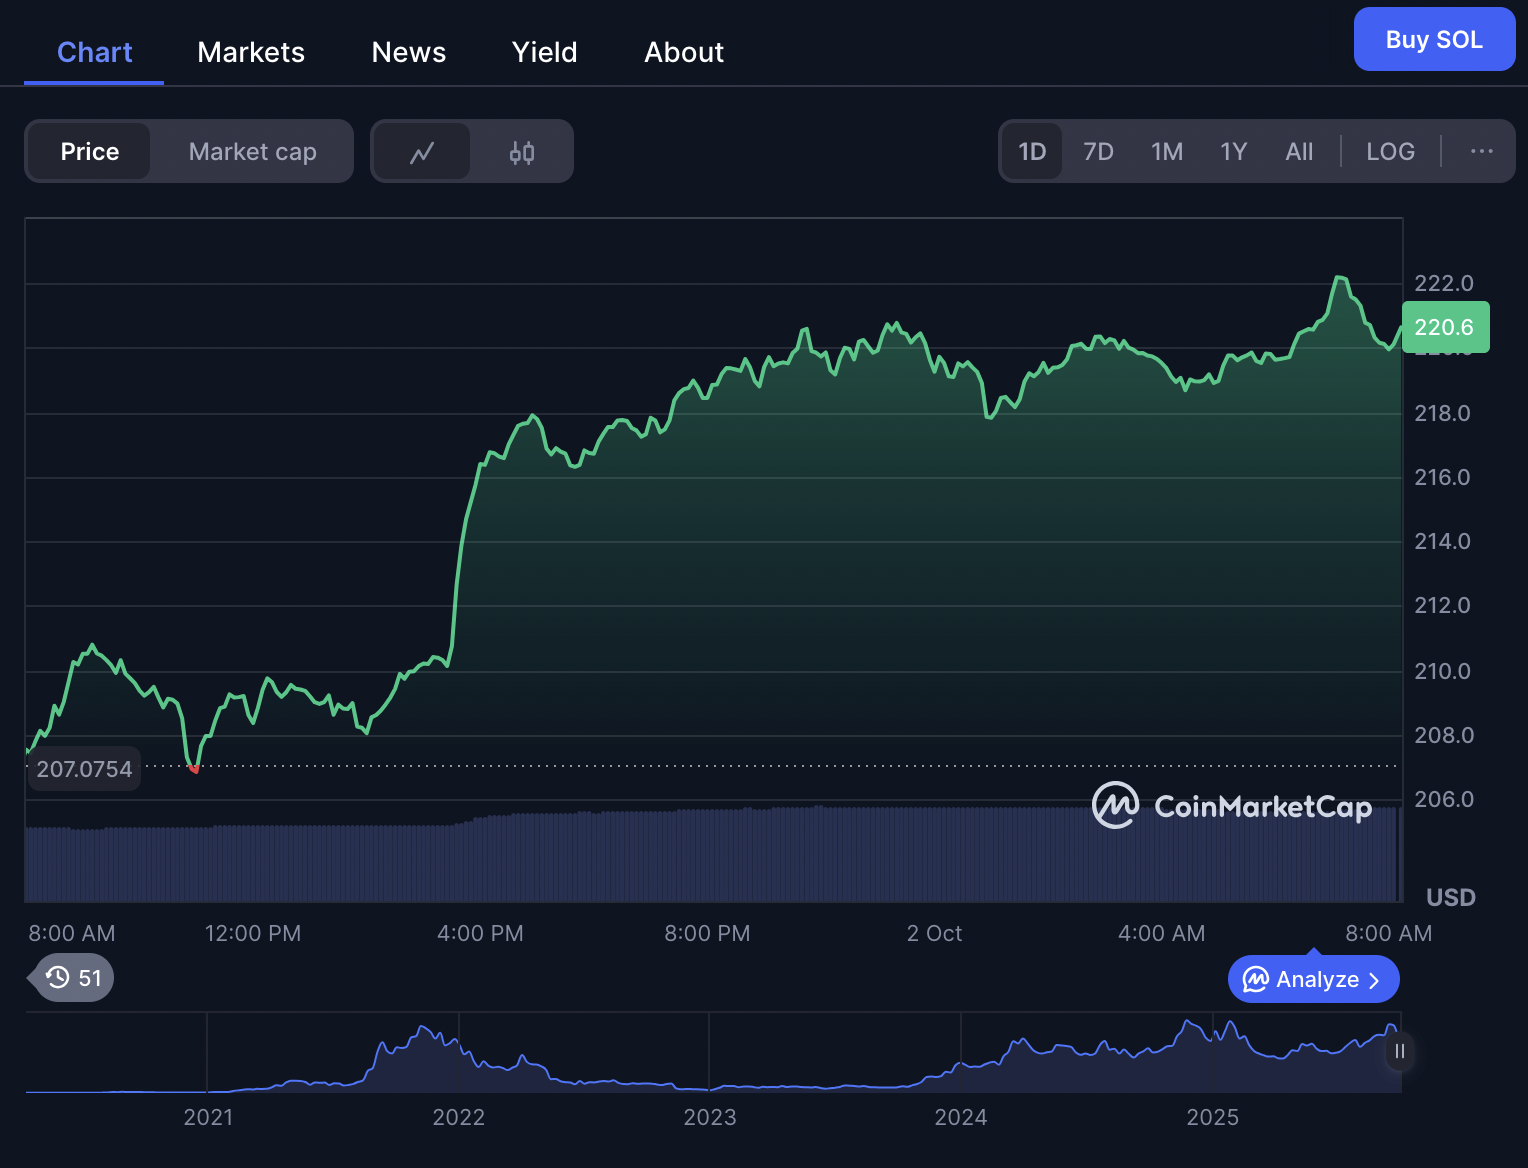Open the News tab
Viewport: 1528px width, 1168px height.
pos(408,52)
